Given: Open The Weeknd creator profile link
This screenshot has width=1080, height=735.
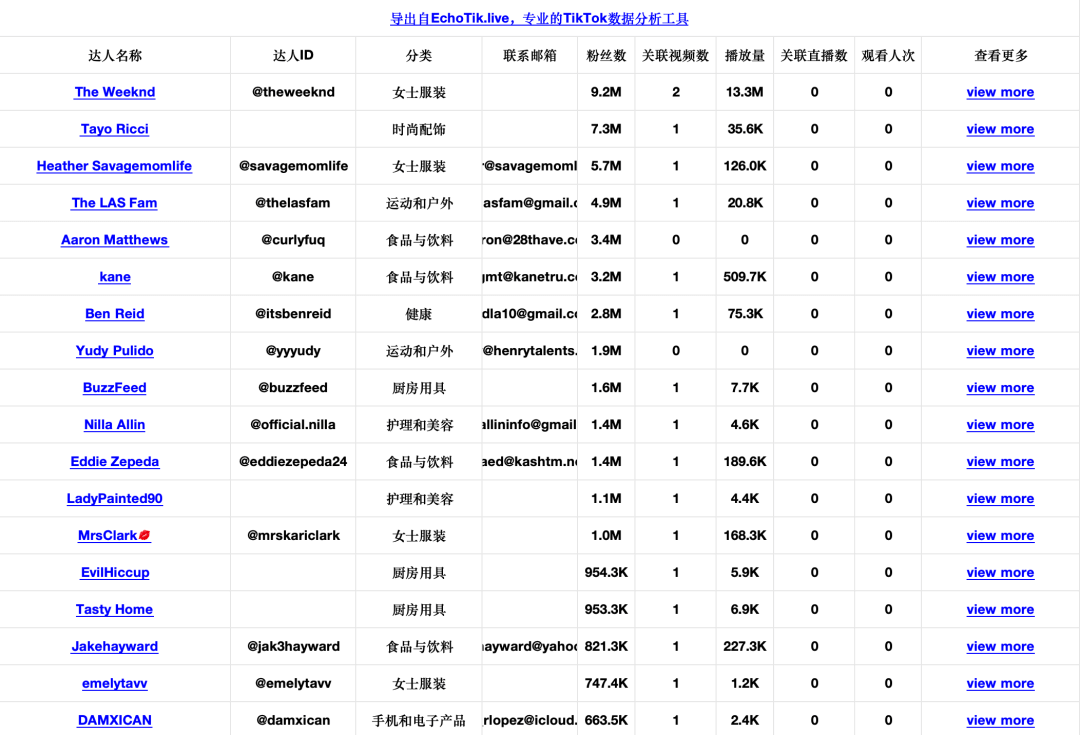Looking at the screenshot, I should coord(114,92).
